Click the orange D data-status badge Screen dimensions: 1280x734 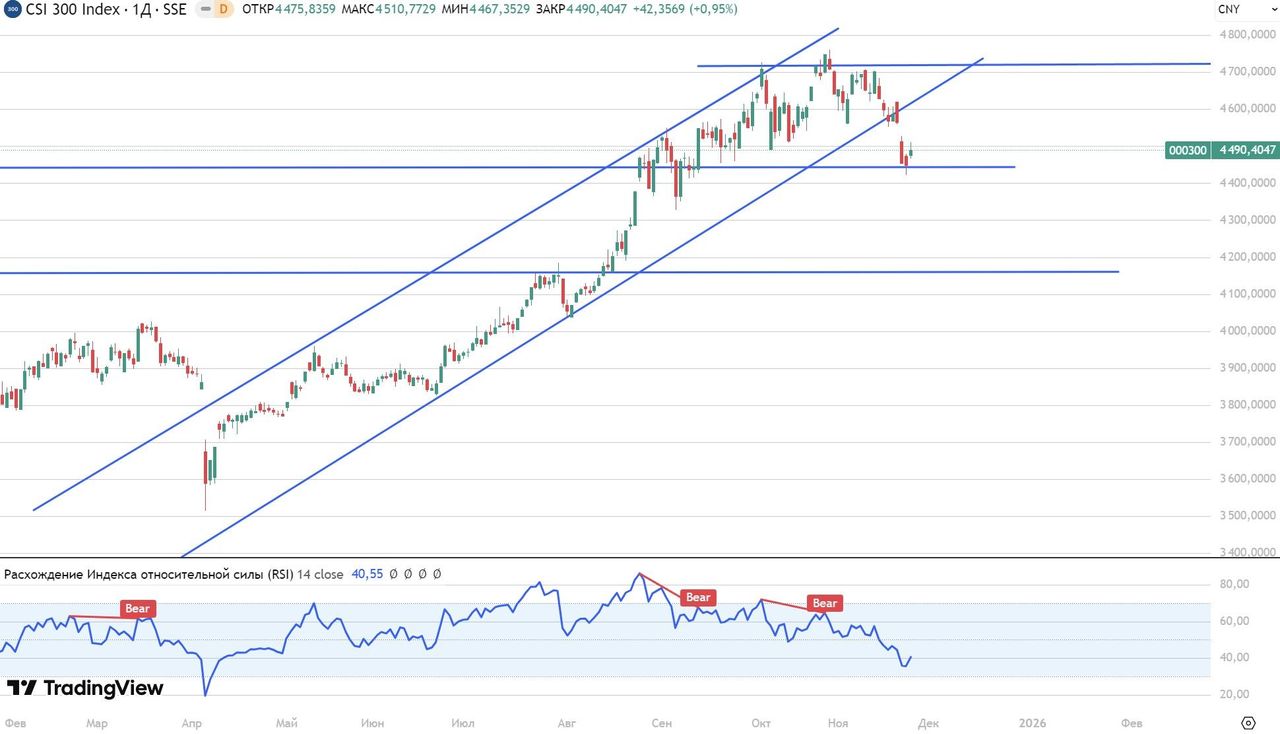[x=223, y=9]
